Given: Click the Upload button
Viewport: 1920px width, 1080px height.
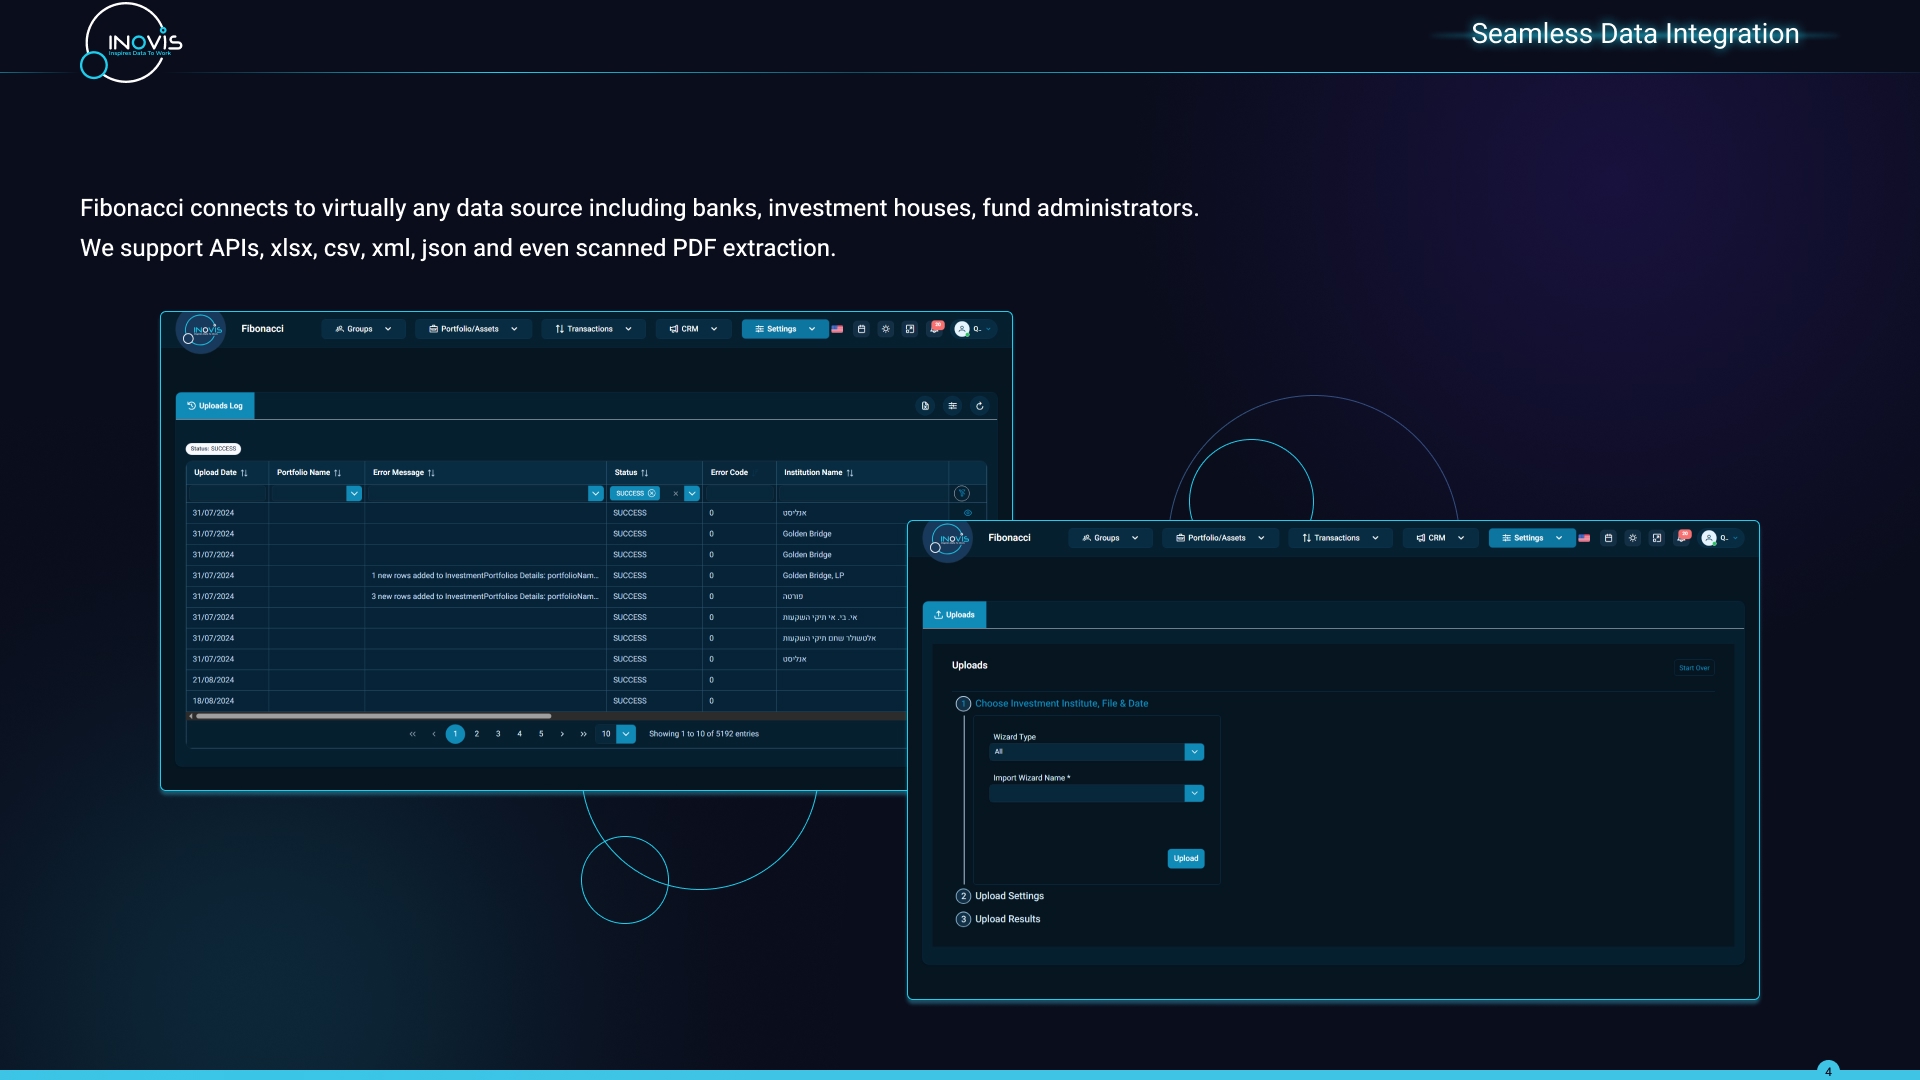Looking at the screenshot, I should pos(1186,858).
